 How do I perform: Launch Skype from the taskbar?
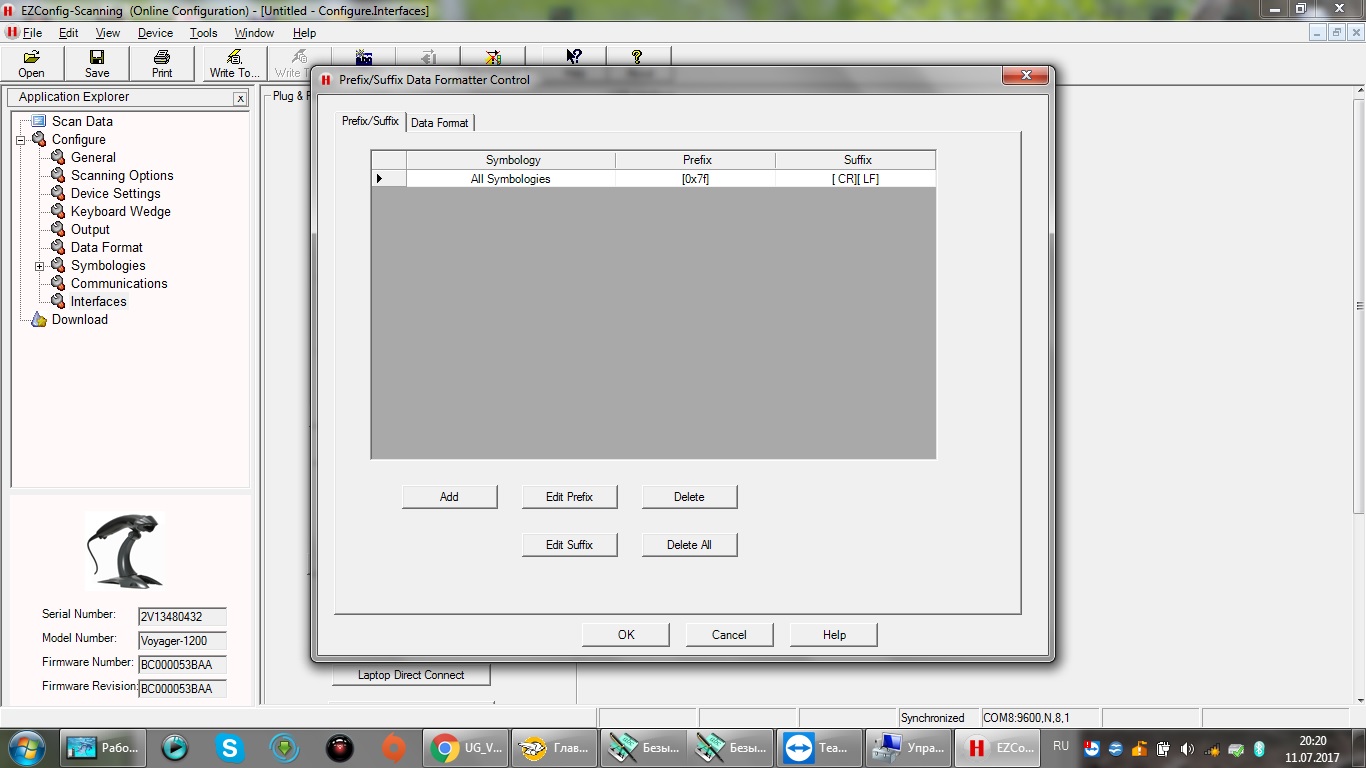[x=230, y=747]
